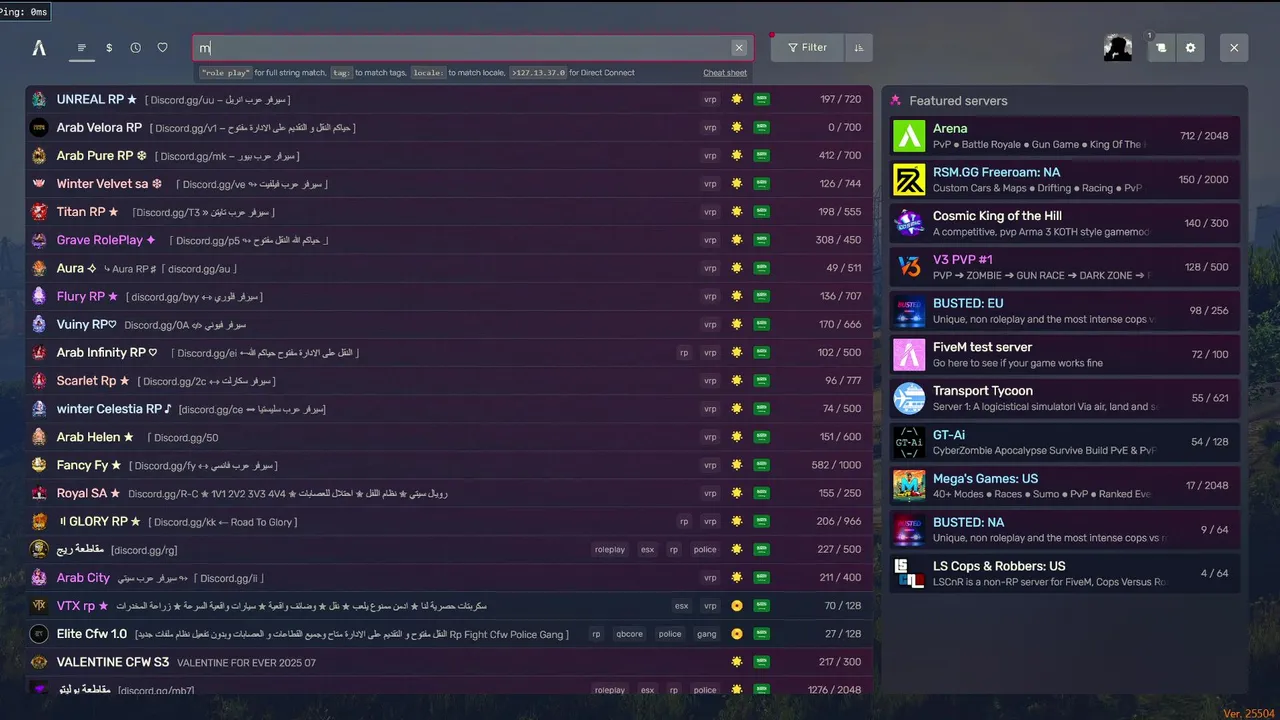Click the Flury RP server icon

pos(39,296)
